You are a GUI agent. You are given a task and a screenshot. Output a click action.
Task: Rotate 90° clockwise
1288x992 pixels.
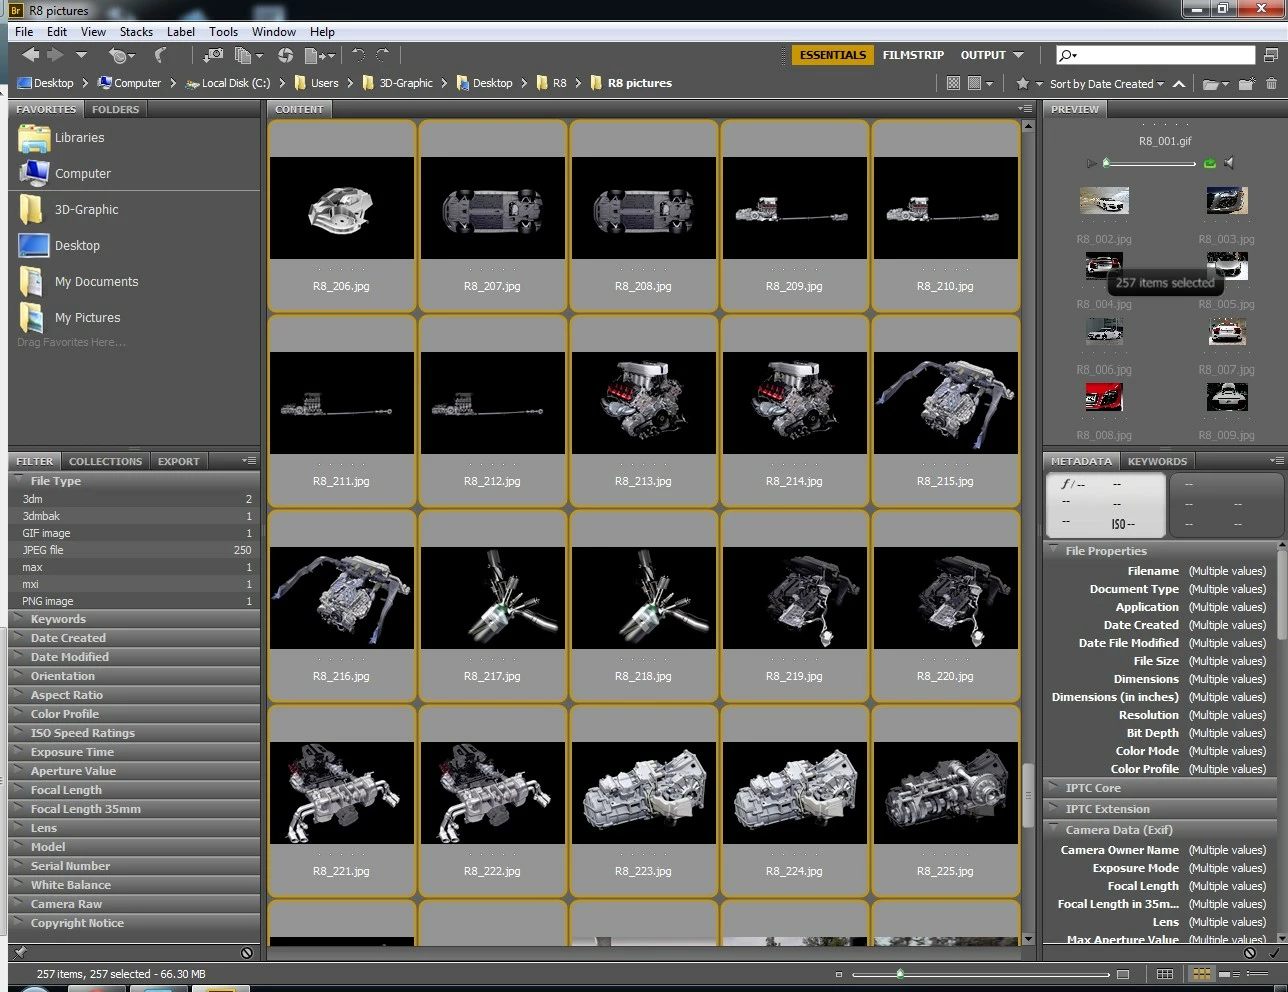coord(382,55)
